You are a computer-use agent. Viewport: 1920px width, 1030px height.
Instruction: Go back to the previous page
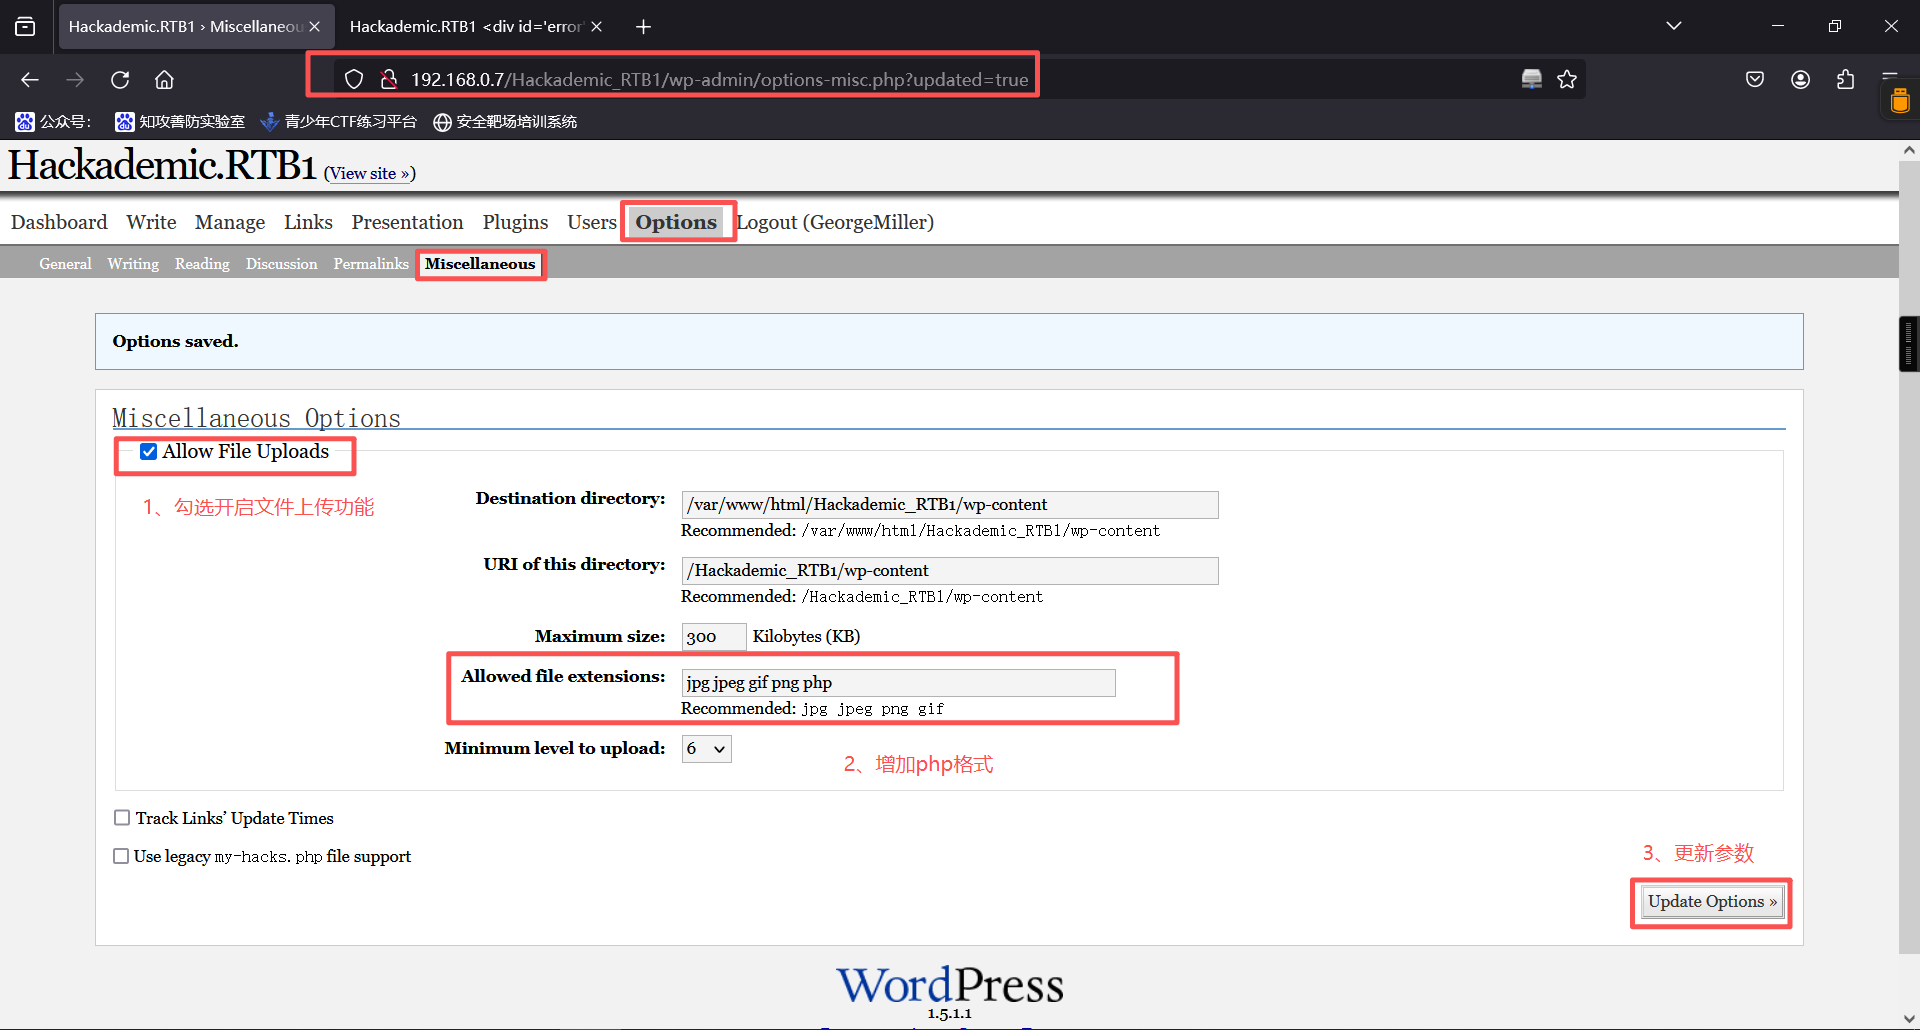[30, 80]
